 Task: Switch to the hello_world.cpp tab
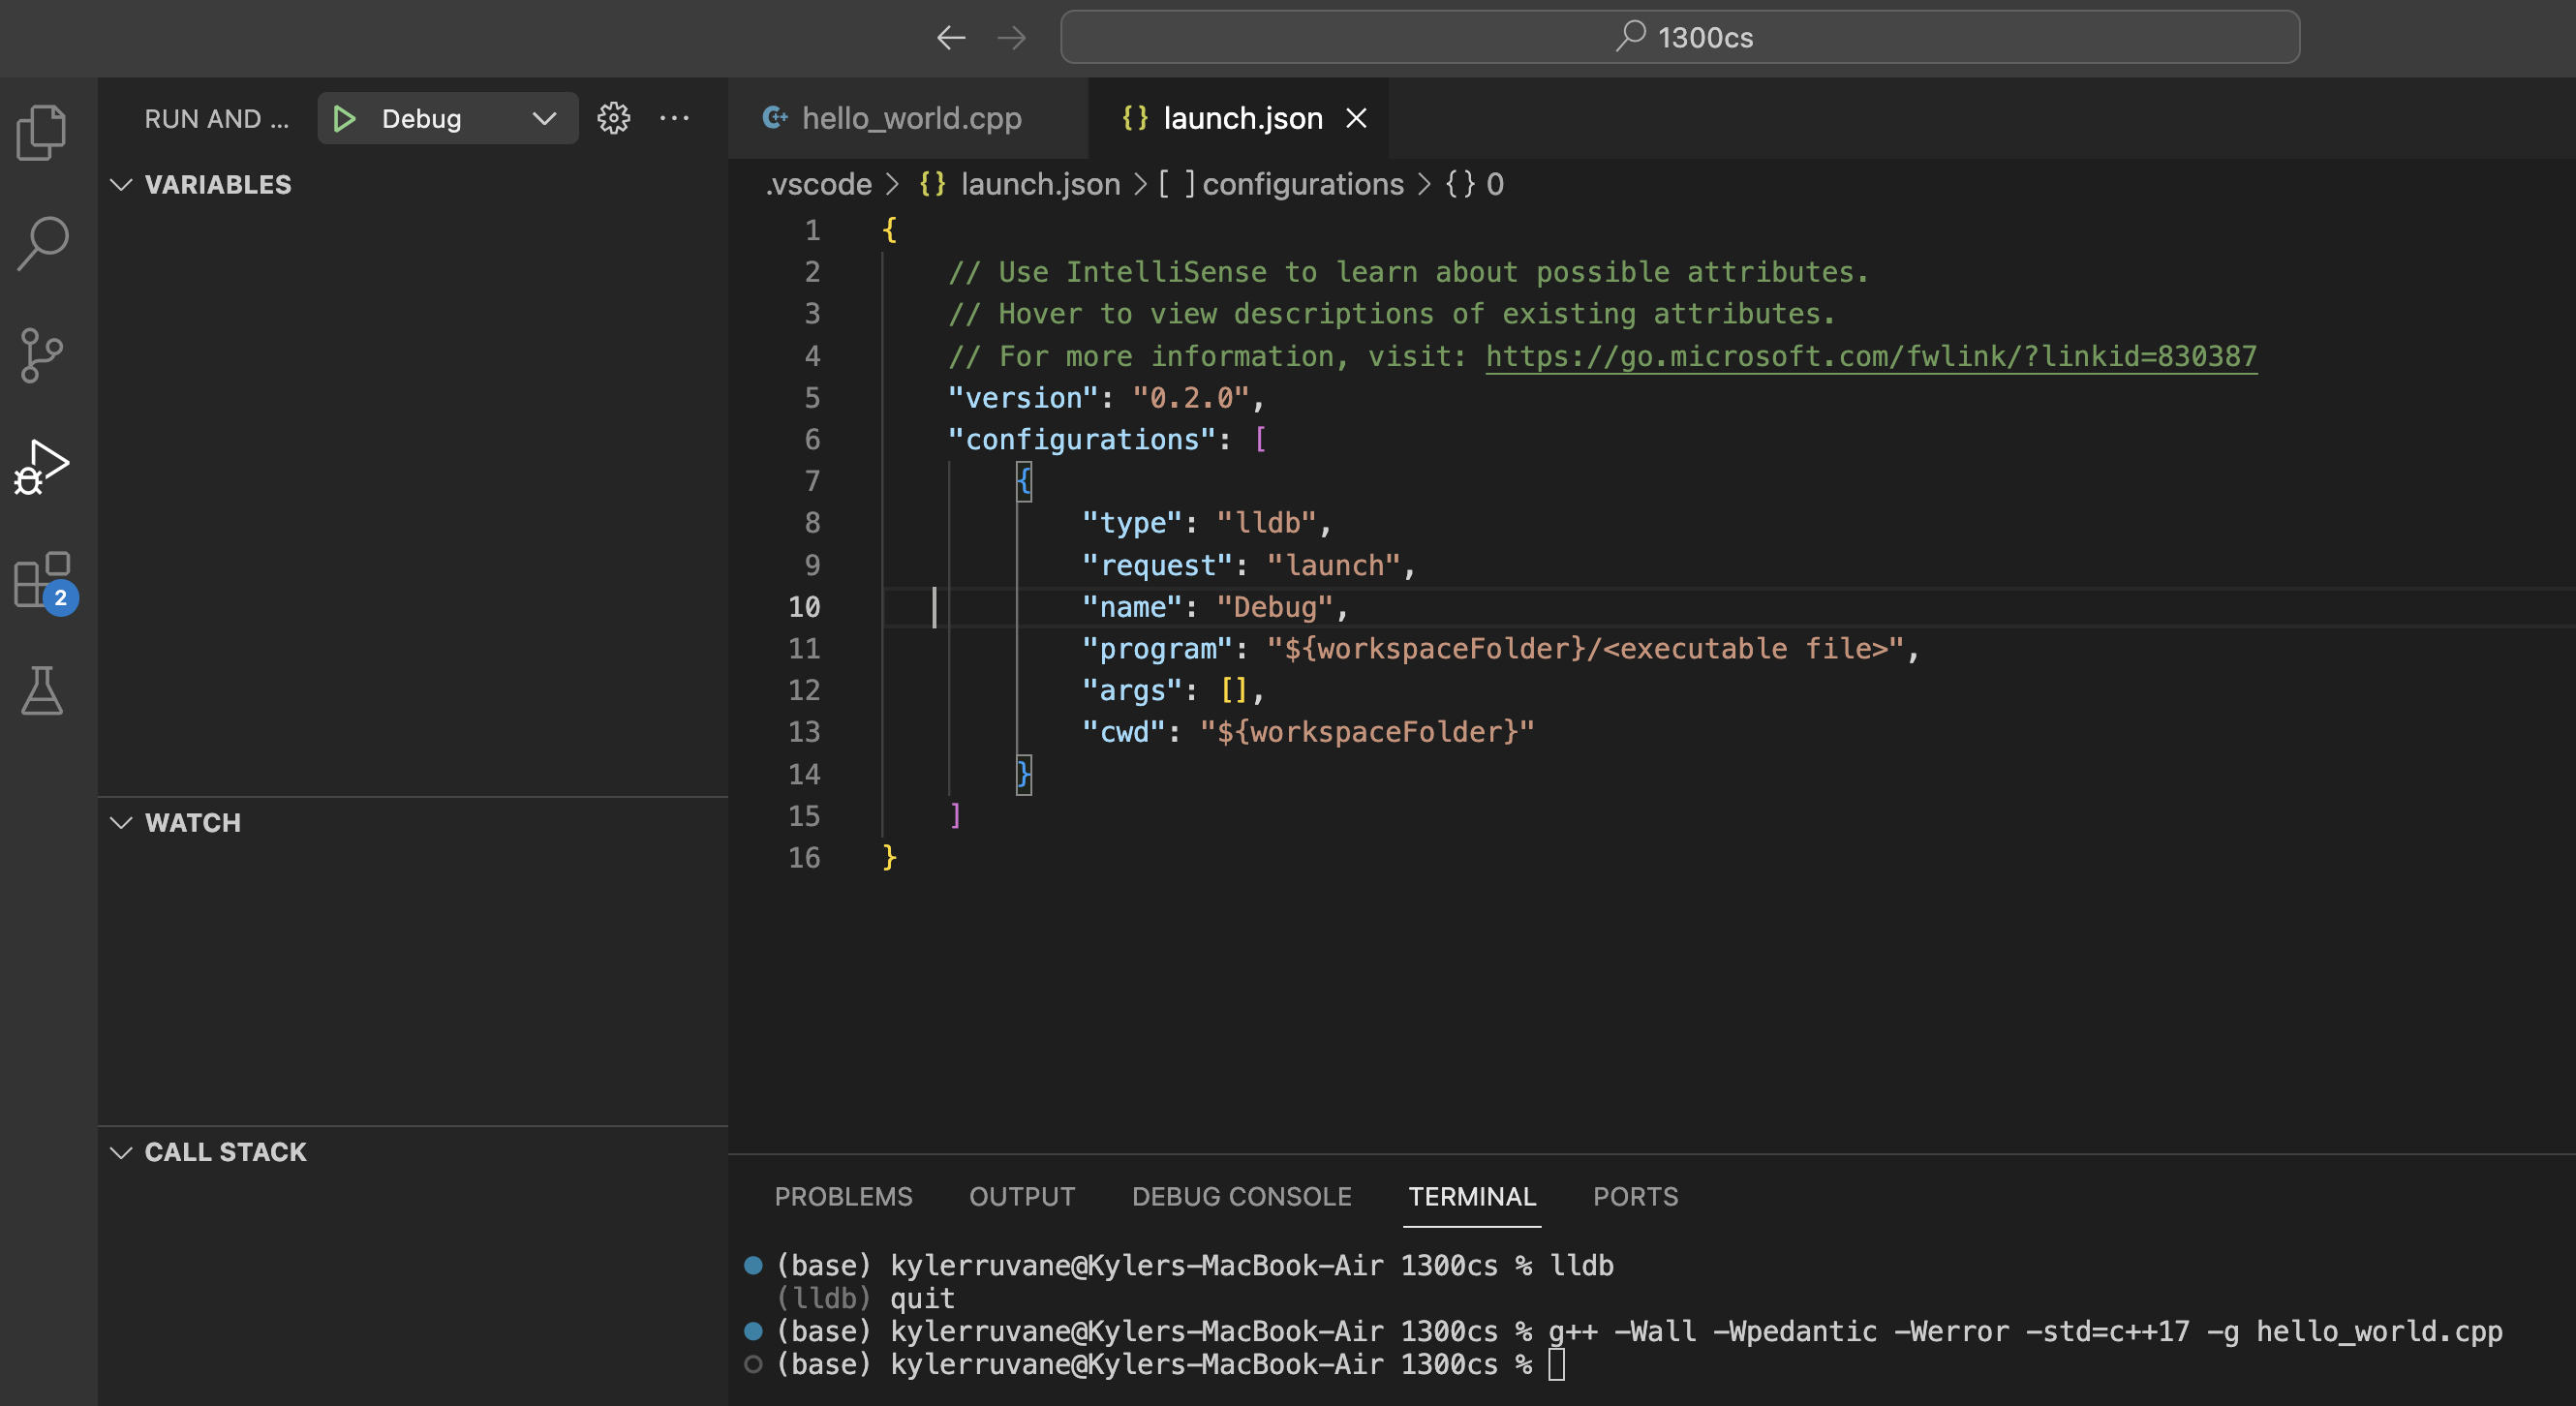[908, 118]
